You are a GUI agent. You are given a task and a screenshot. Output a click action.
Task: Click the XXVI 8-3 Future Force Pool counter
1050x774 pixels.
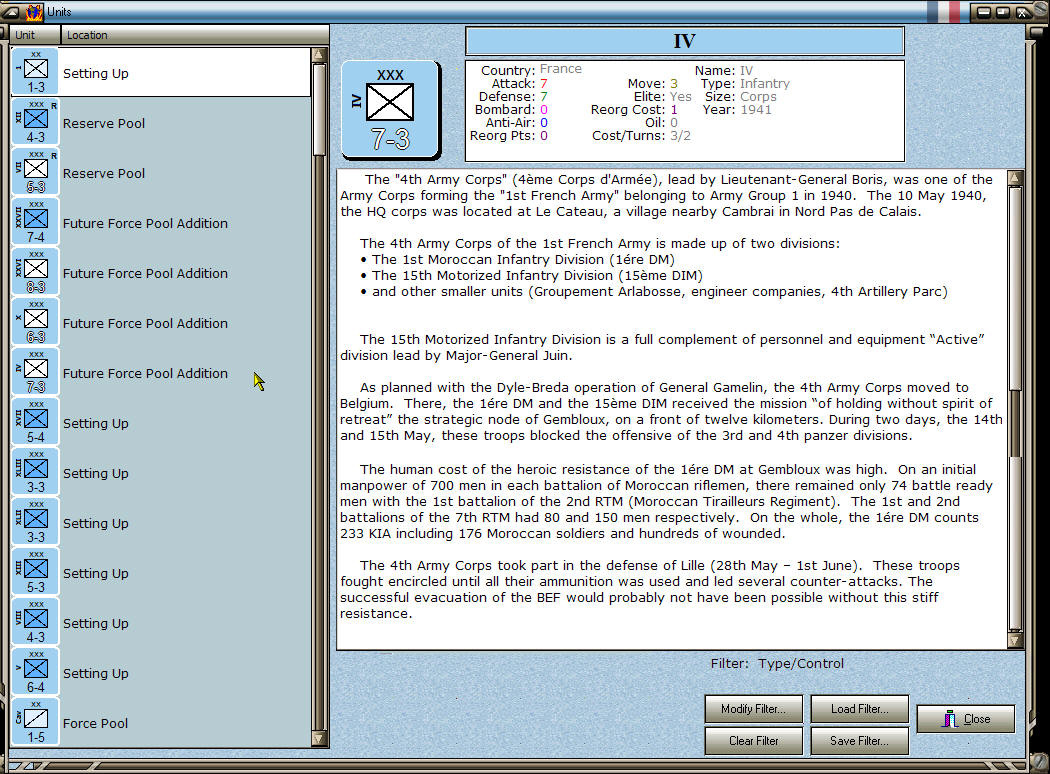[34, 273]
